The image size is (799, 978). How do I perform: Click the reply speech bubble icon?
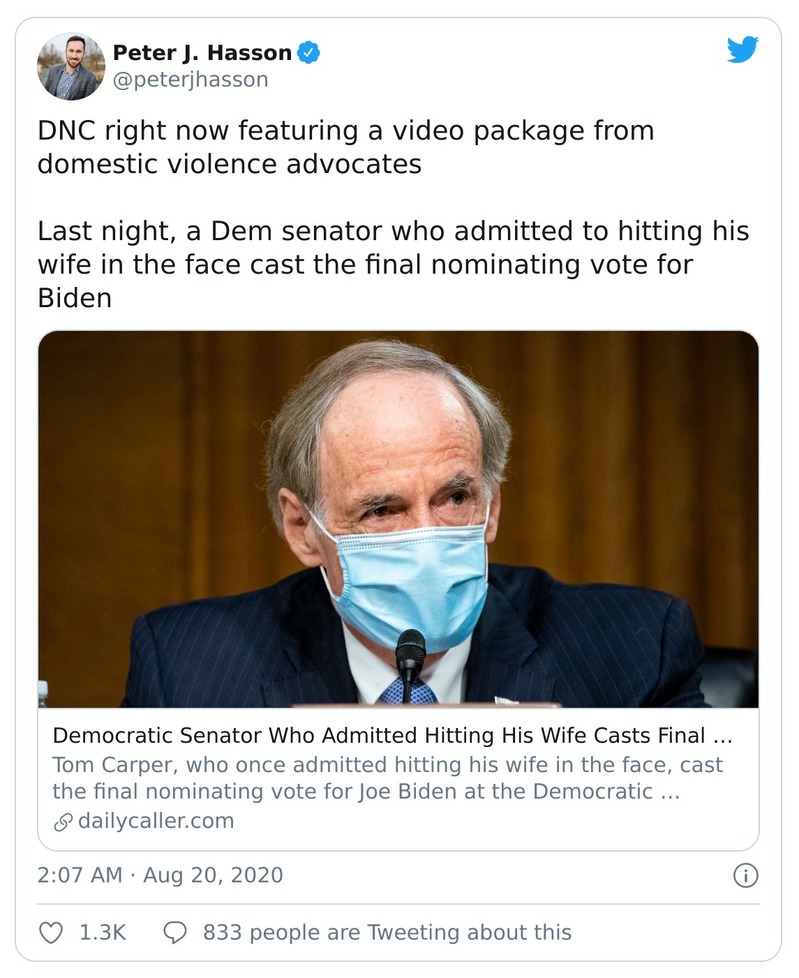pos(174,932)
